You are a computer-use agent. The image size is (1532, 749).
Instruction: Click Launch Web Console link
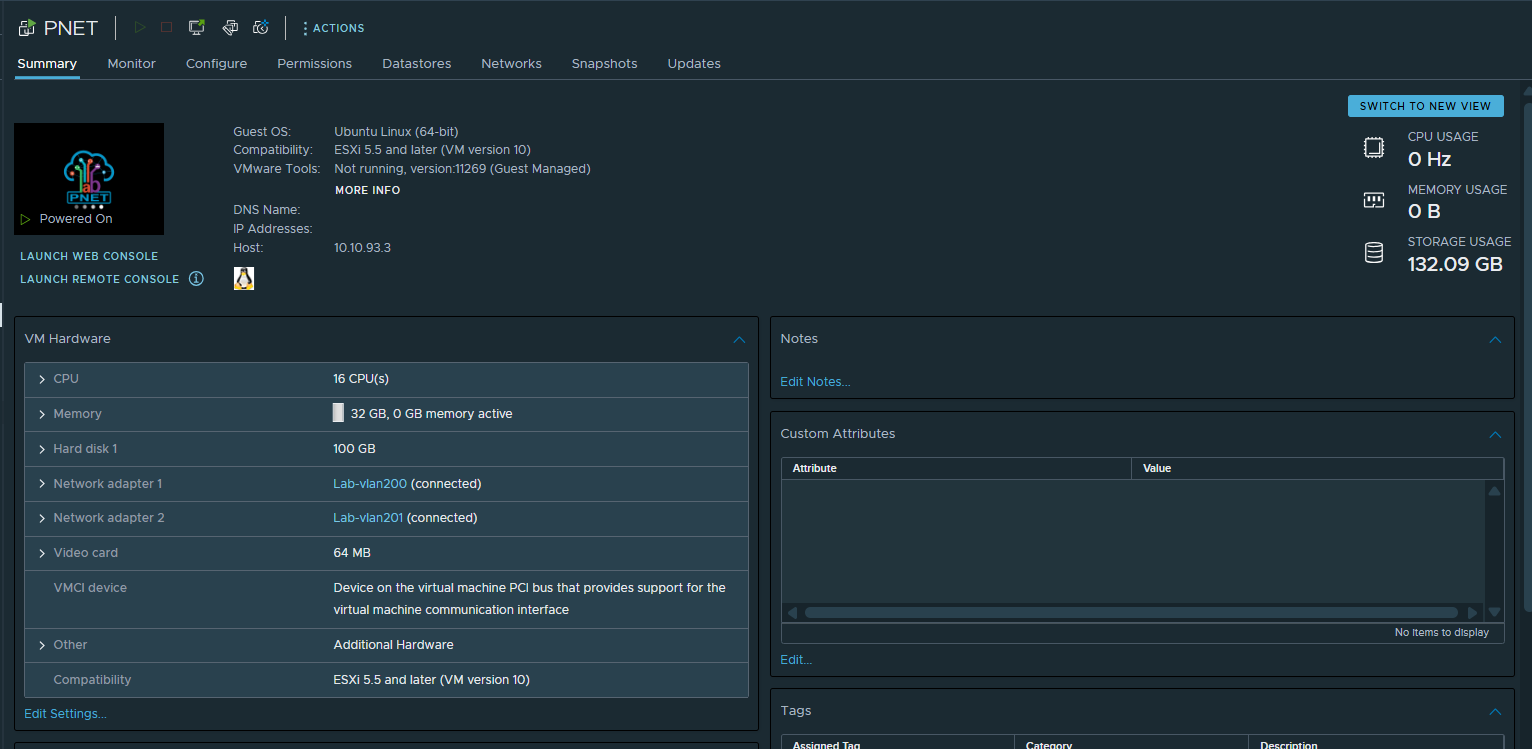click(89, 256)
